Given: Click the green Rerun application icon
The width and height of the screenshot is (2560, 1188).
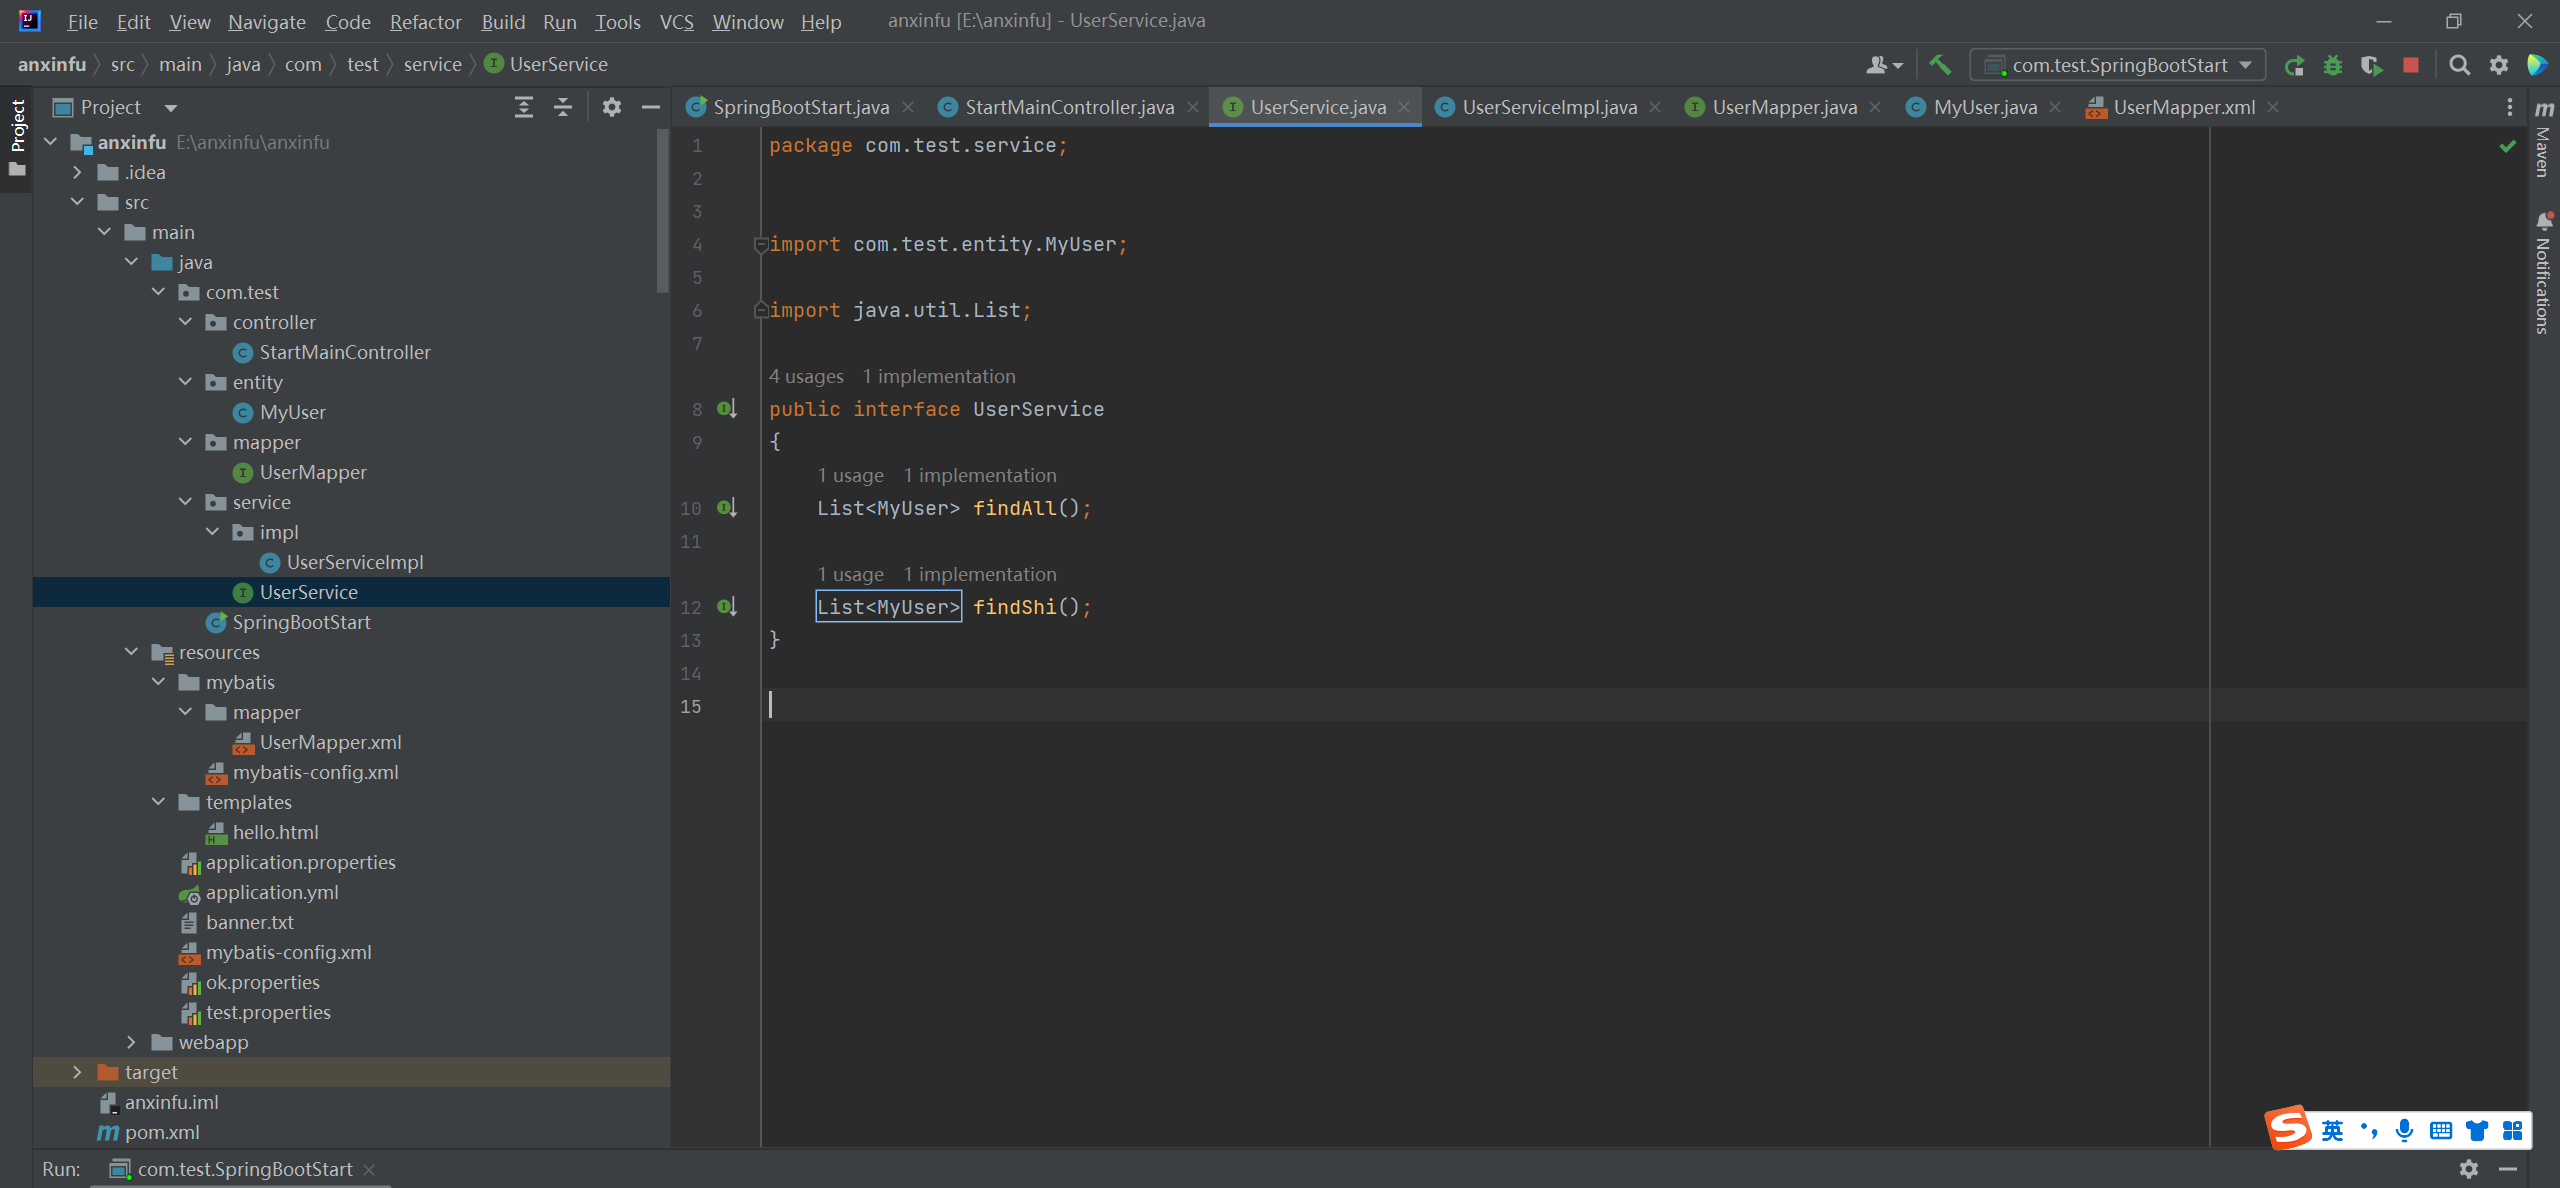Looking at the screenshot, I should tap(2294, 65).
